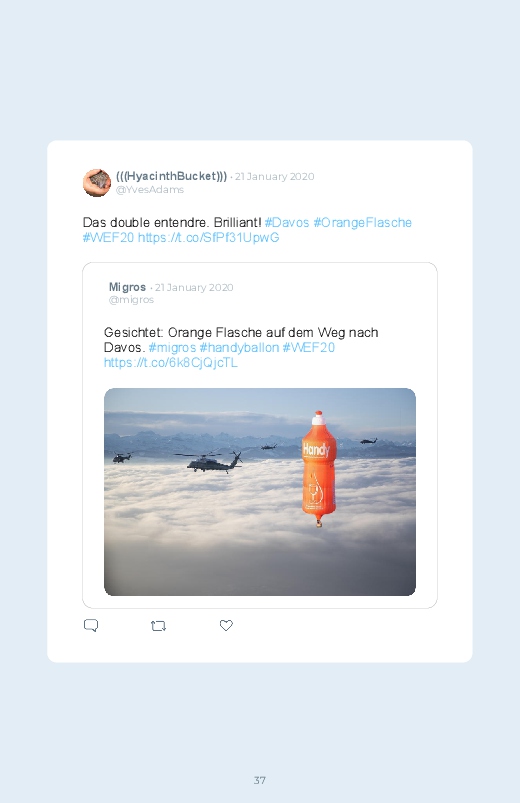520x803 pixels.
Task: Click the reply speech bubble icon
Action: pyautogui.click(x=91, y=625)
